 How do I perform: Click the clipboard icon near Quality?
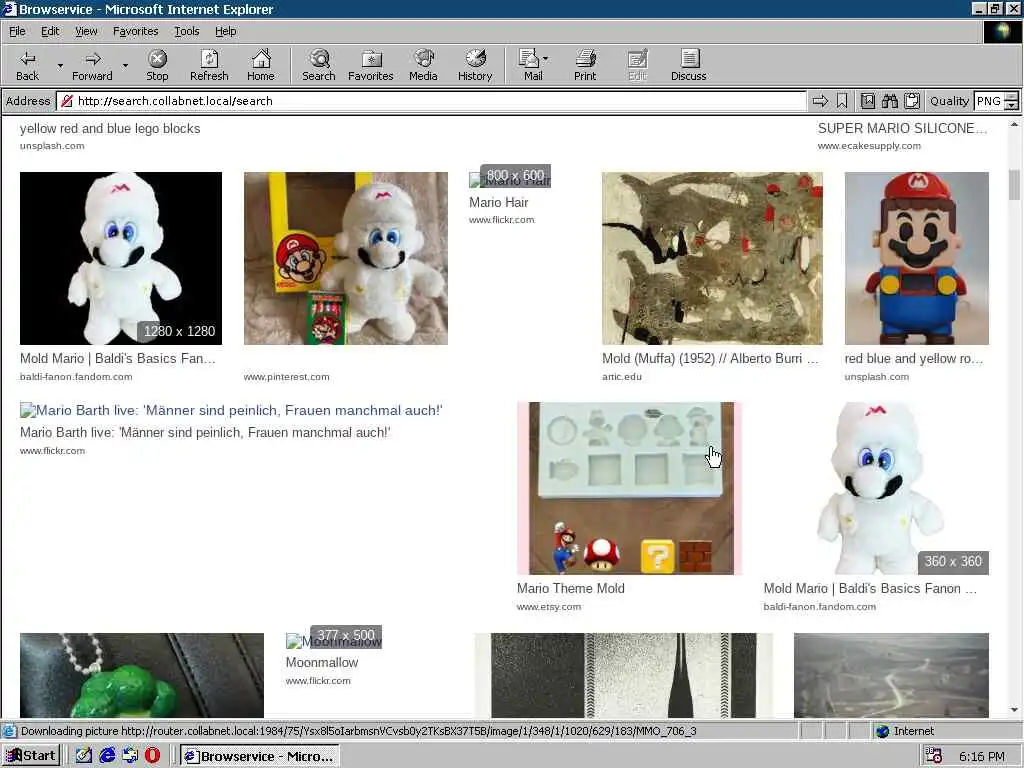912,101
